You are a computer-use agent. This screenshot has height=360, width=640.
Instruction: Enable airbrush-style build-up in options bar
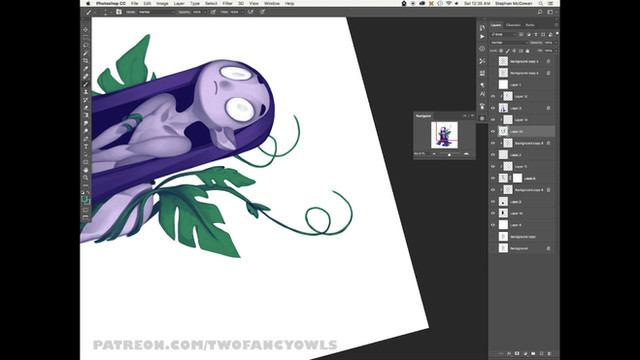(251, 12)
